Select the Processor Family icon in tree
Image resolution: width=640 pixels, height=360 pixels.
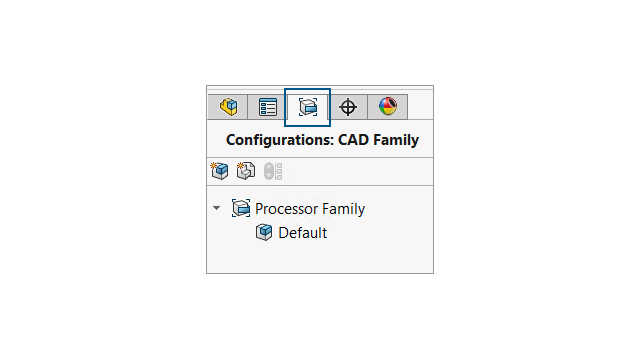241,208
